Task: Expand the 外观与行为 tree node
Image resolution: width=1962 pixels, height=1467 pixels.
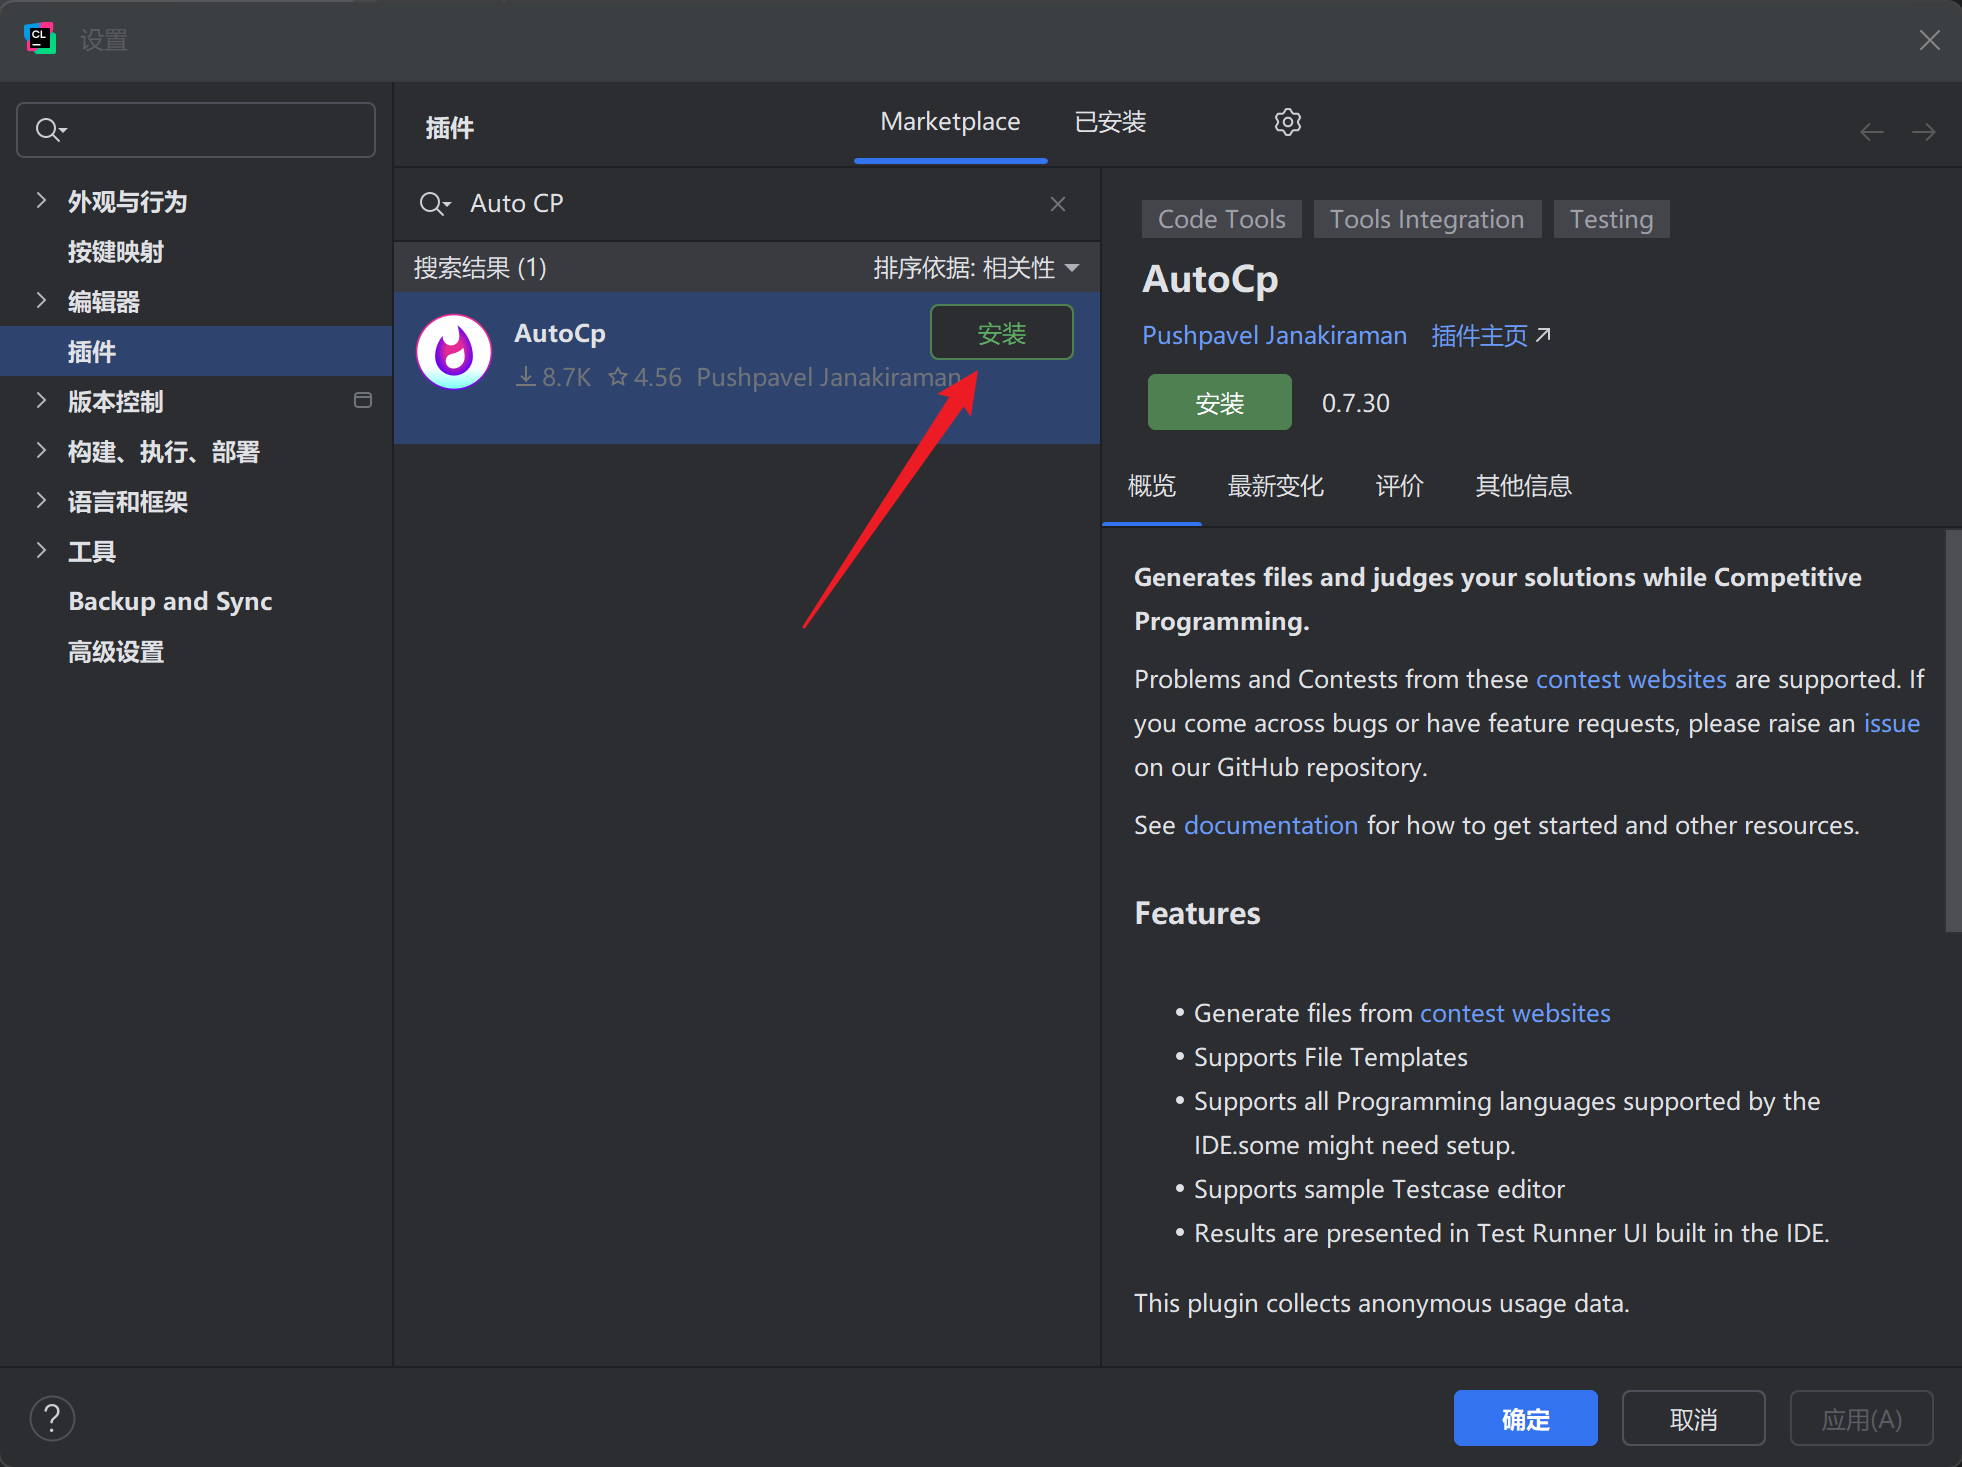Action: pos(41,200)
